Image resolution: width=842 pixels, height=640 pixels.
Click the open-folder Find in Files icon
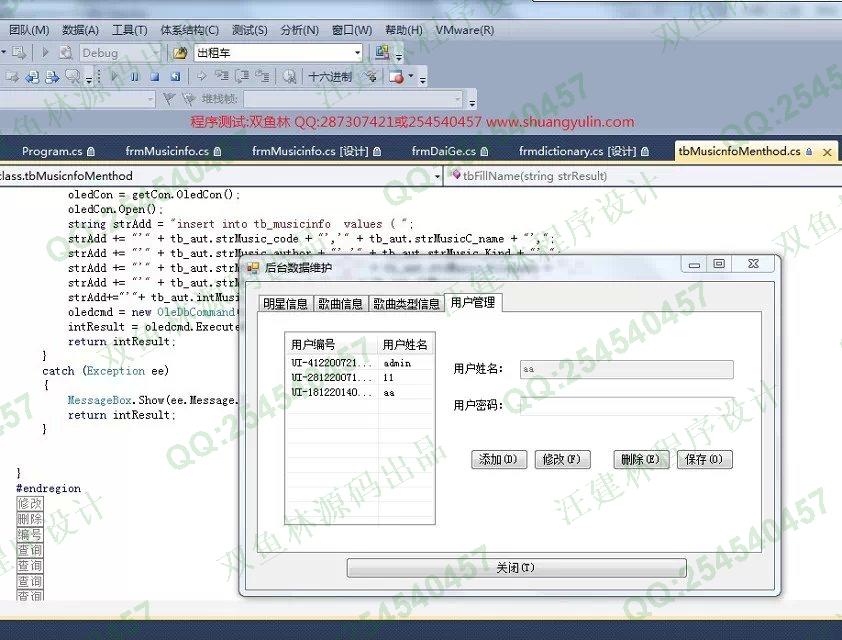(180, 53)
